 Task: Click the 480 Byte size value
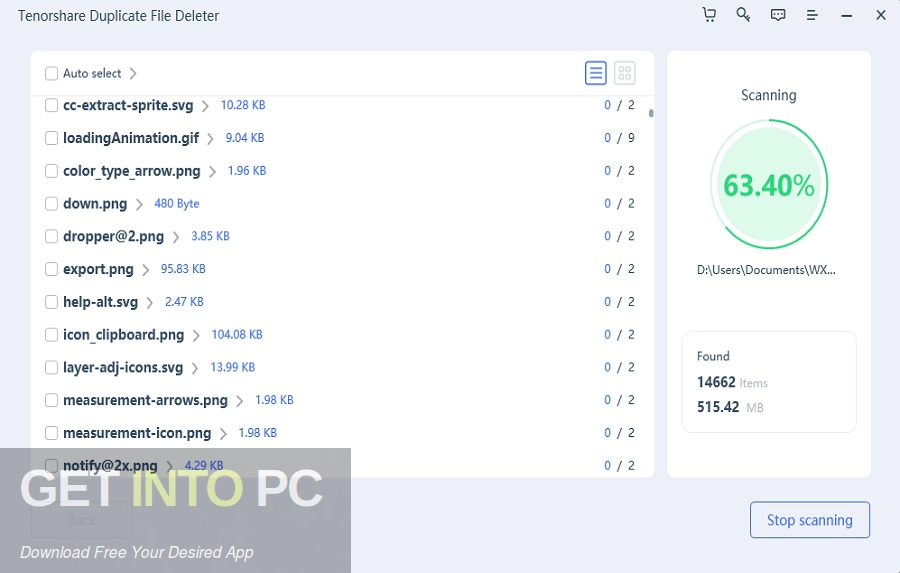(177, 203)
